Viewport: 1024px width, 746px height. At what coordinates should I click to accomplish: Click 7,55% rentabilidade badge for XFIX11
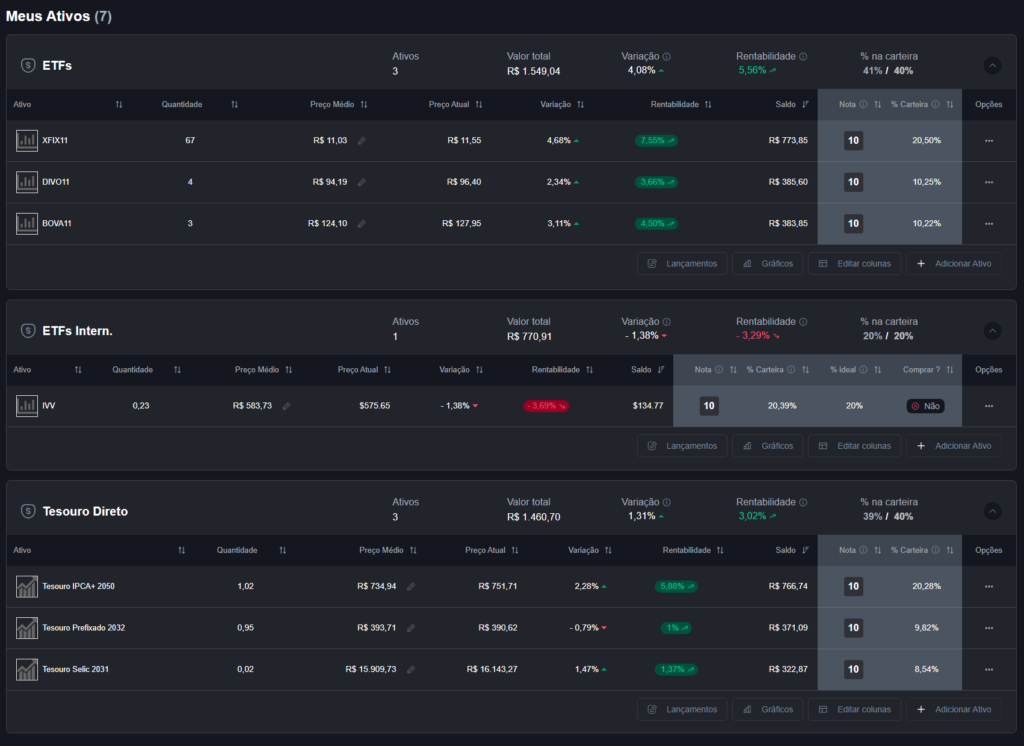656,140
